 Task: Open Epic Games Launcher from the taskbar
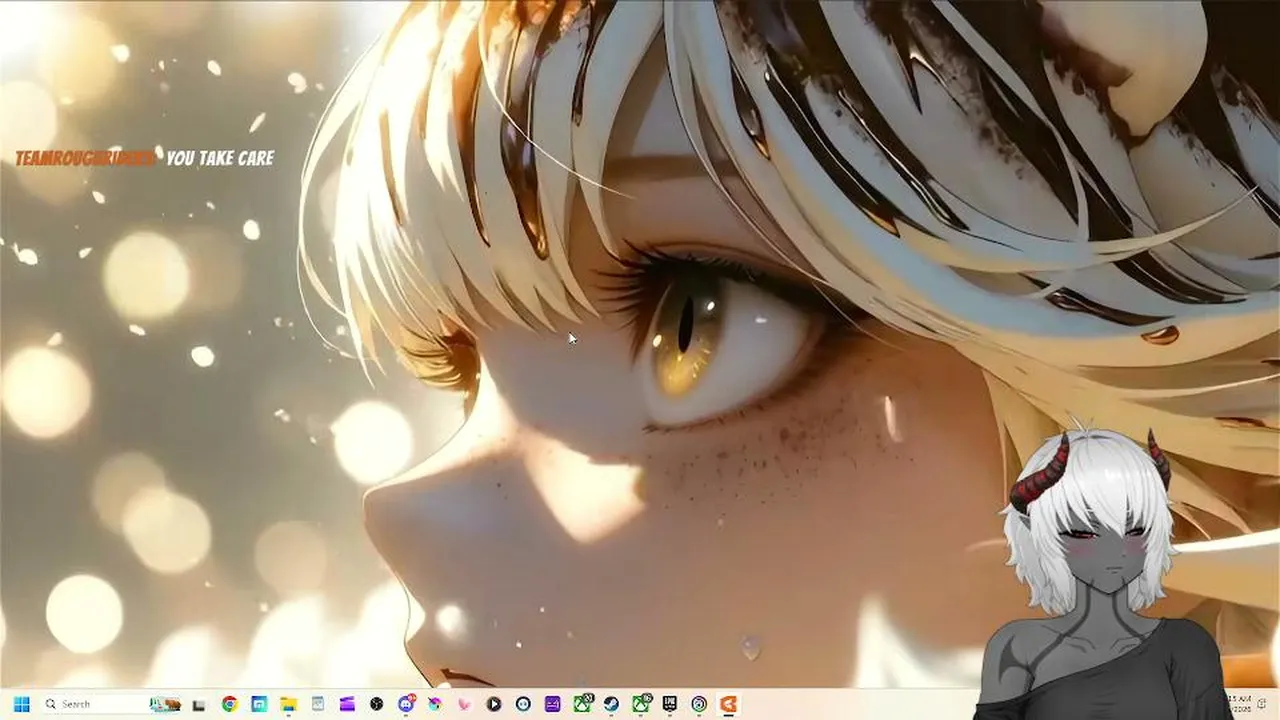point(670,704)
